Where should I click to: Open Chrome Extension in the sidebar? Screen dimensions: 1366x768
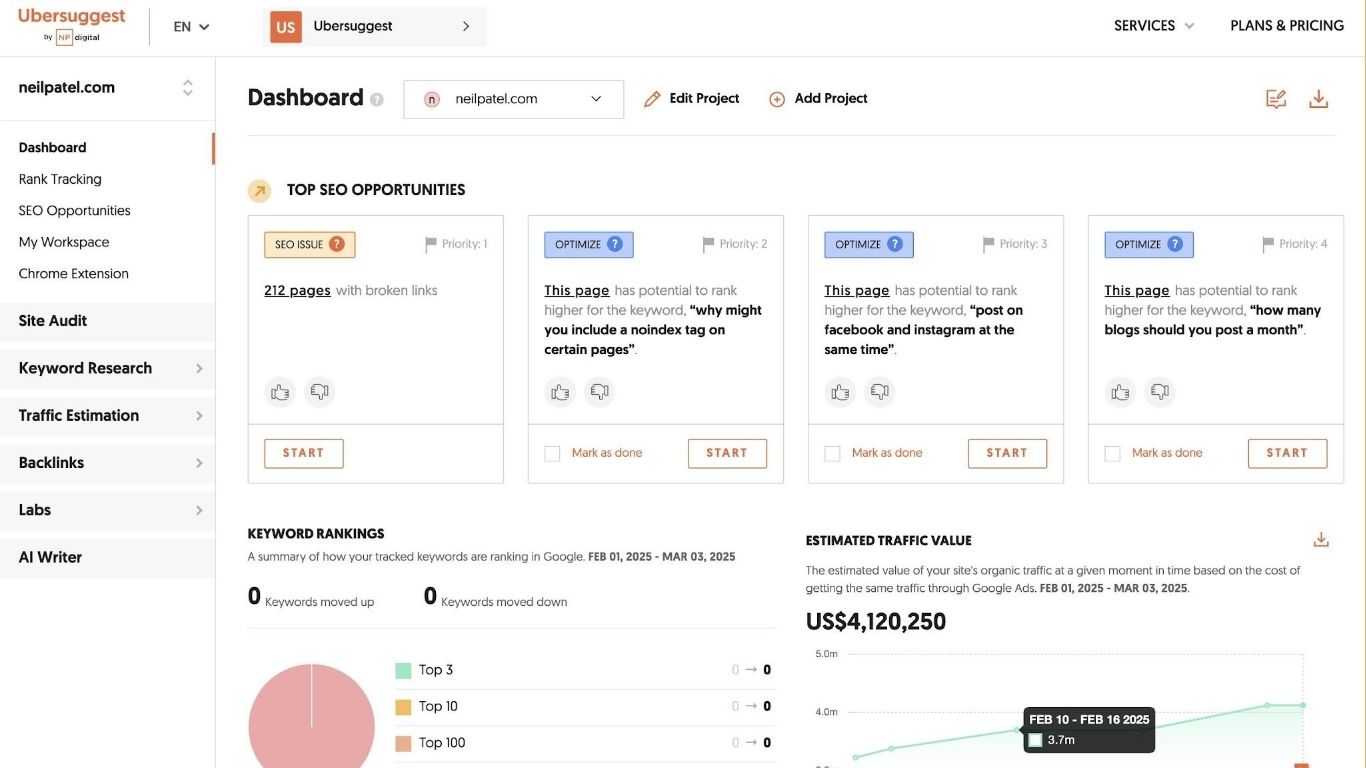click(73, 273)
